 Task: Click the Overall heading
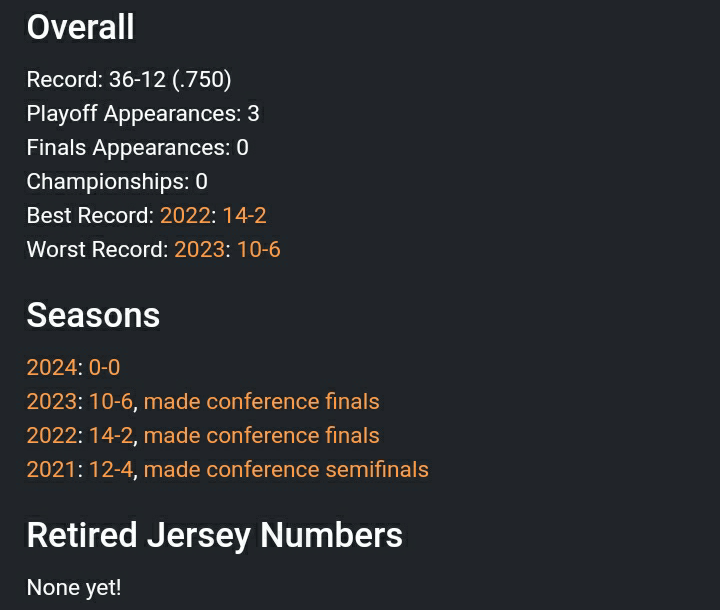(80, 27)
